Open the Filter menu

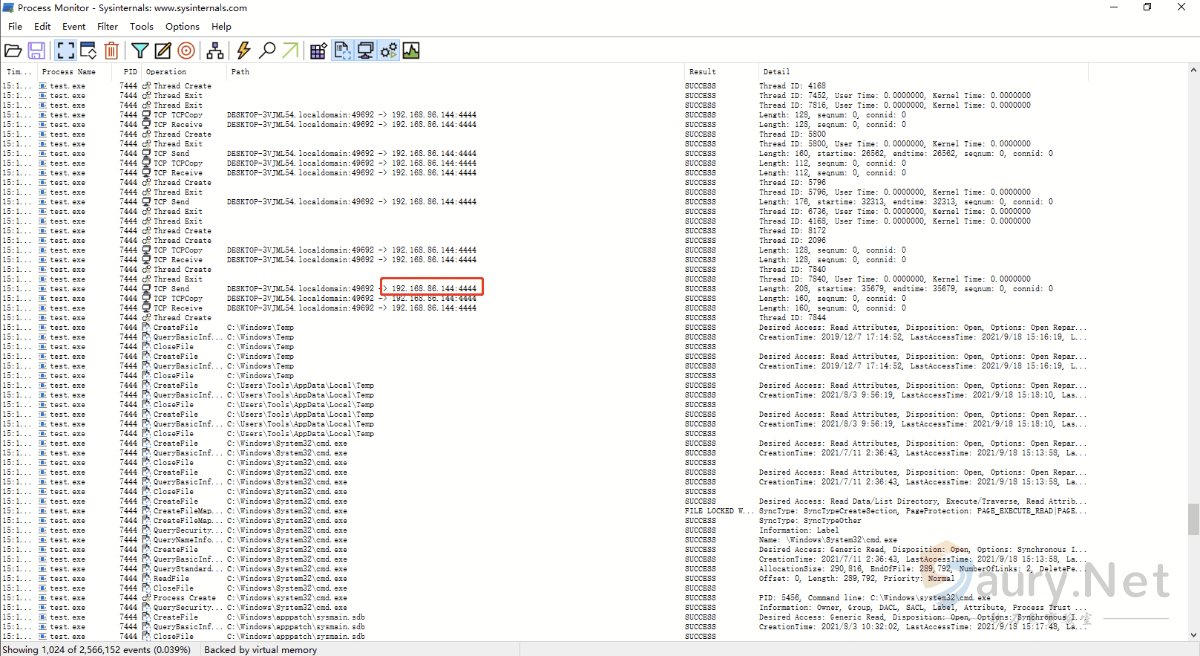pyautogui.click(x=107, y=27)
